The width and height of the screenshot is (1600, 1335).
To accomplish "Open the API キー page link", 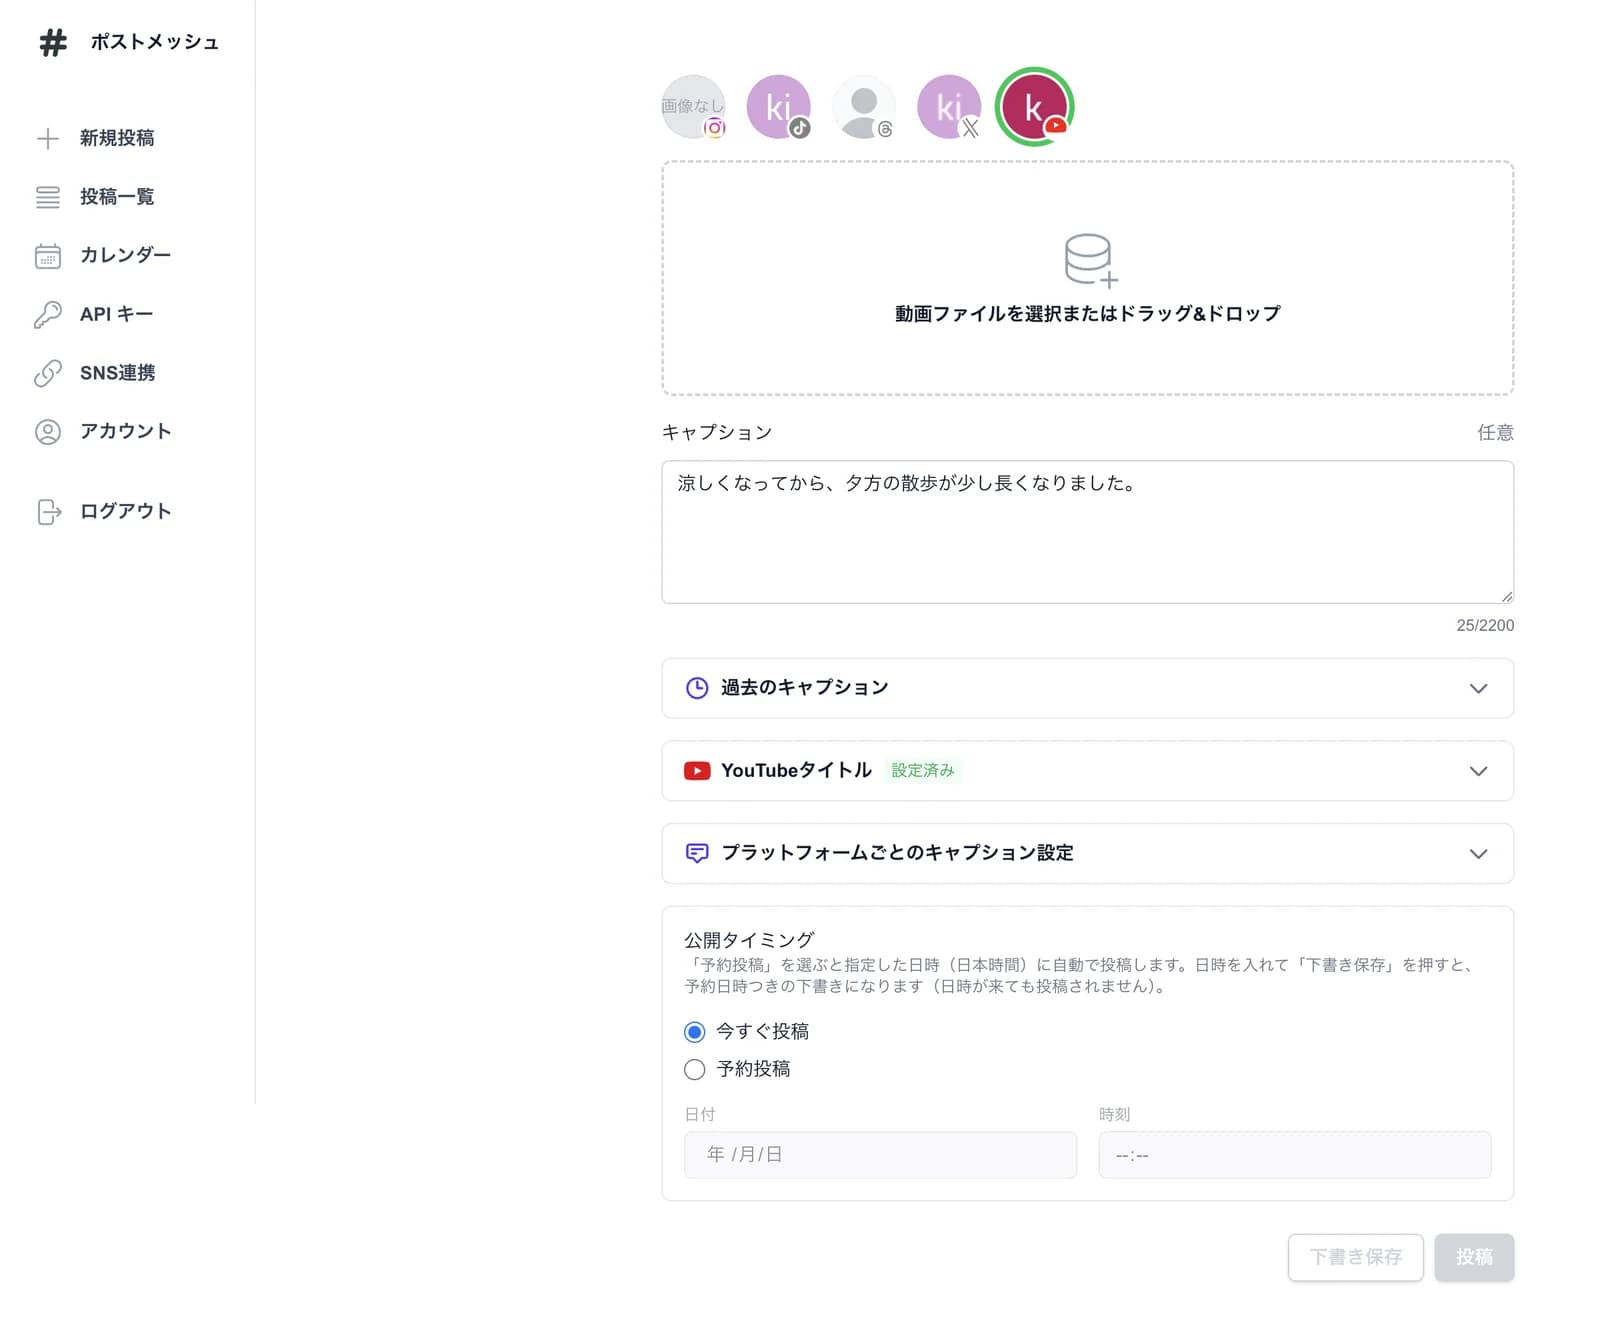I will tap(116, 314).
